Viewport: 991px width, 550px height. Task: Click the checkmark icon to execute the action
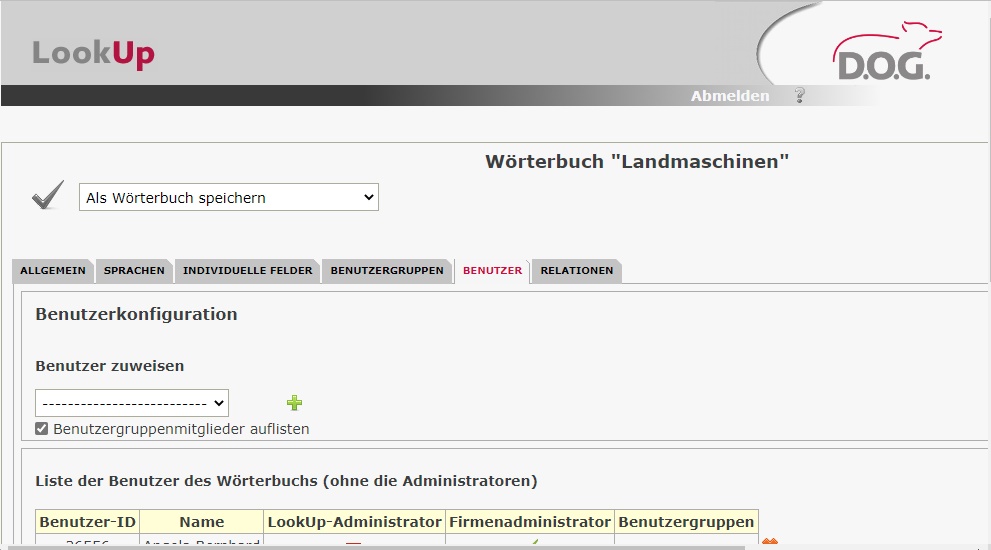tap(48, 197)
